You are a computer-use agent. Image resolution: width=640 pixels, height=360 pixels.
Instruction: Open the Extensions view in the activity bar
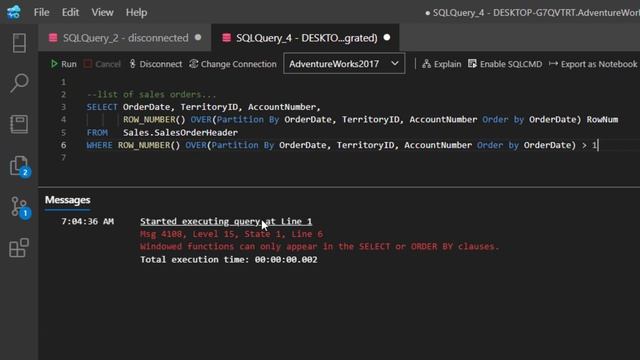coord(19,248)
